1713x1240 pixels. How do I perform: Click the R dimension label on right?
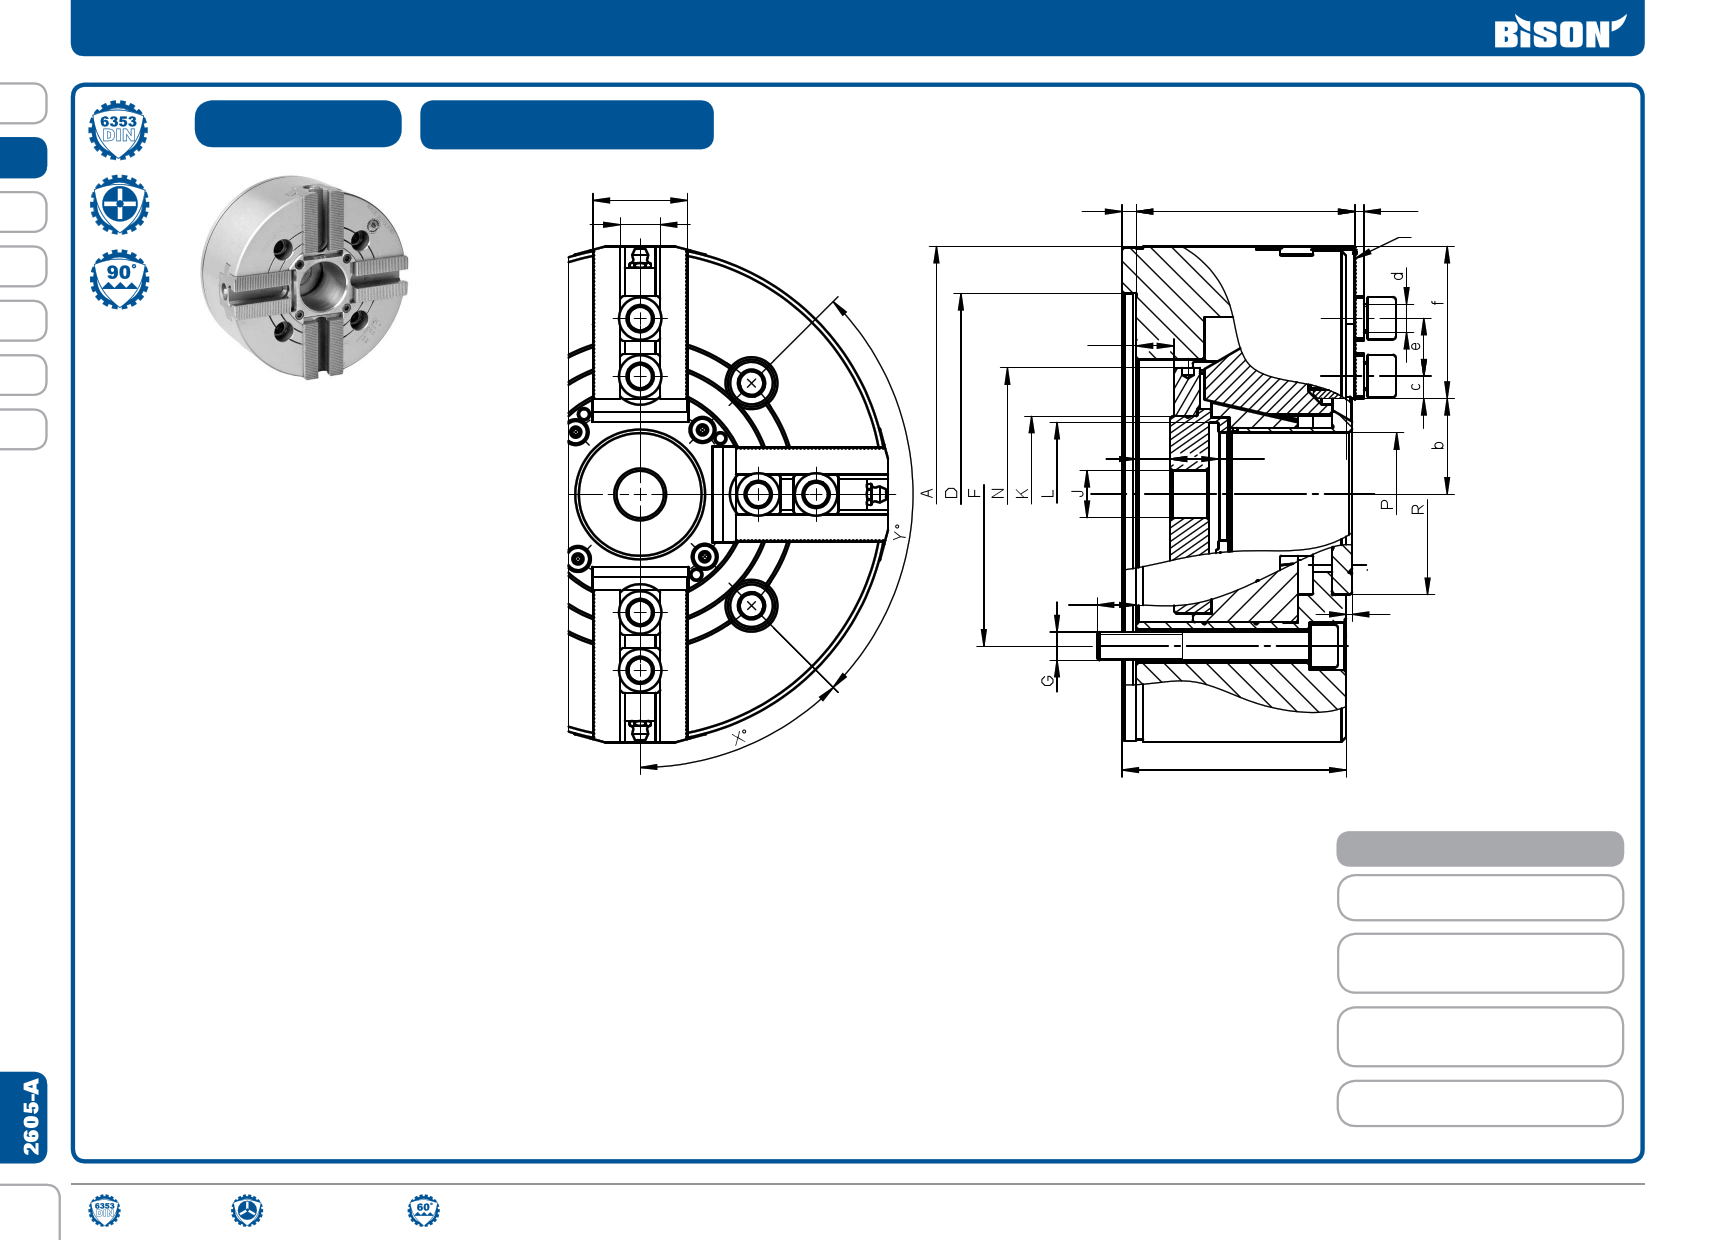click(1417, 509)
